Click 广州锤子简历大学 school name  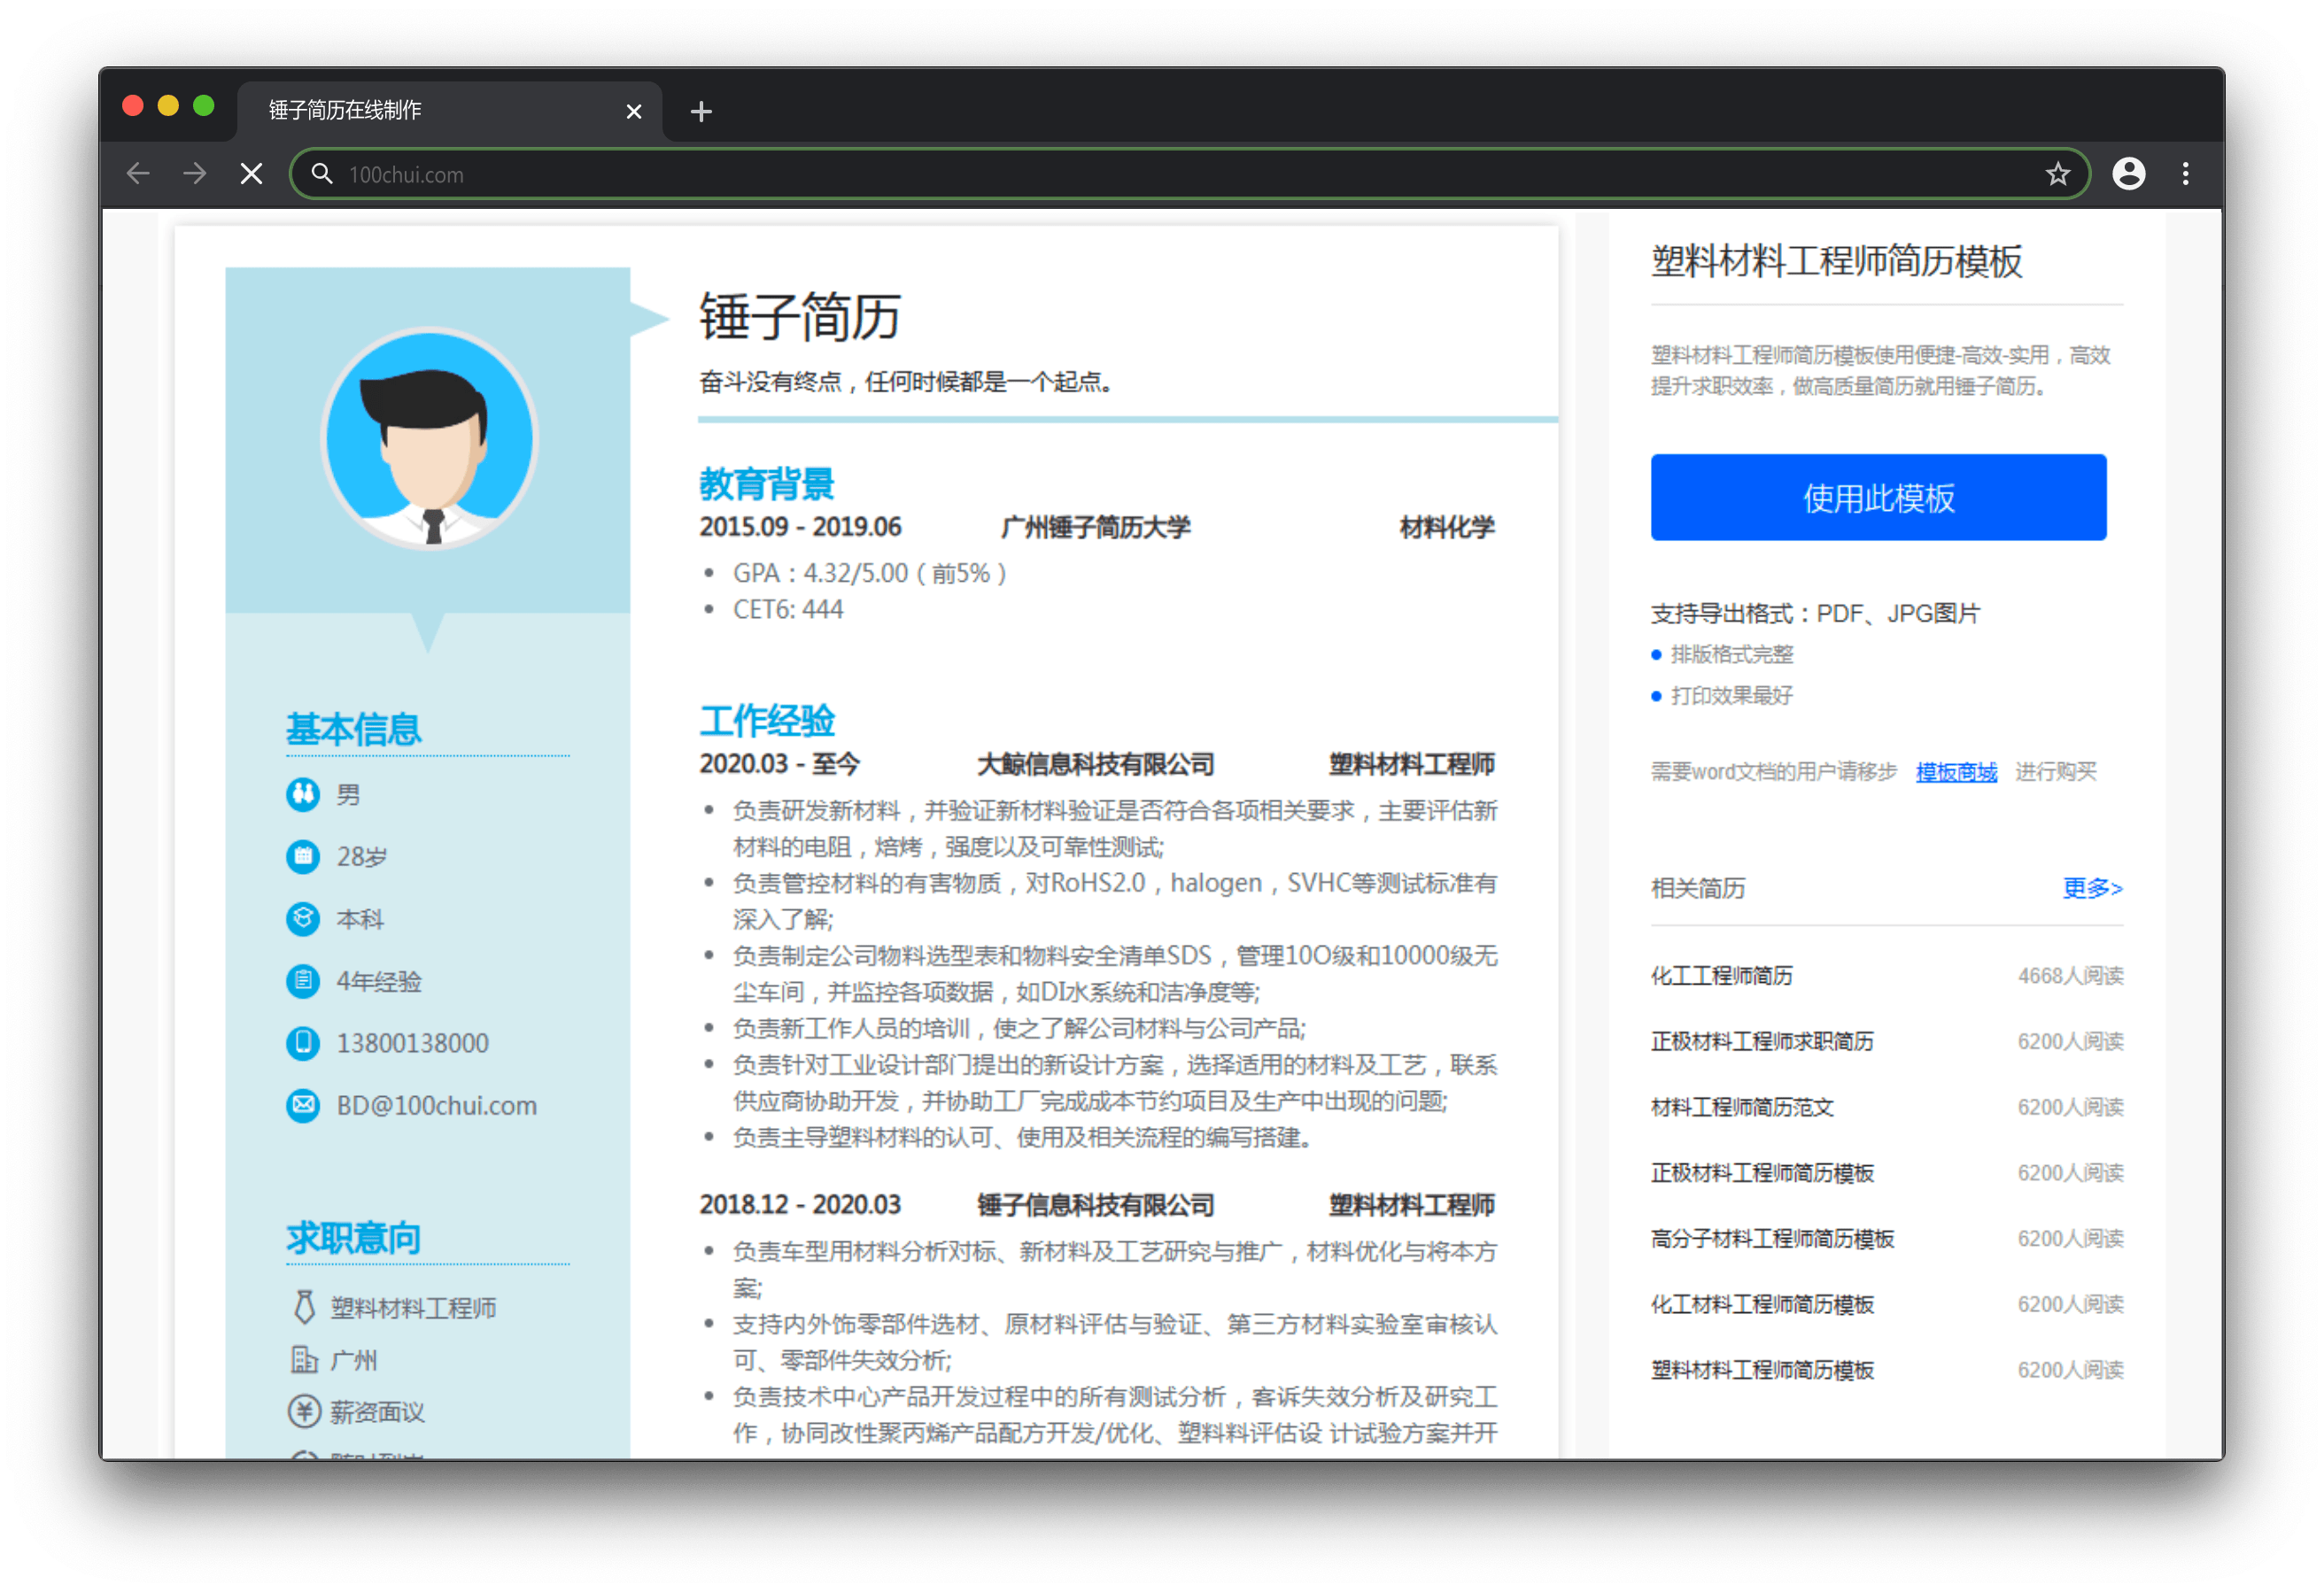(x=1096, y=527)
